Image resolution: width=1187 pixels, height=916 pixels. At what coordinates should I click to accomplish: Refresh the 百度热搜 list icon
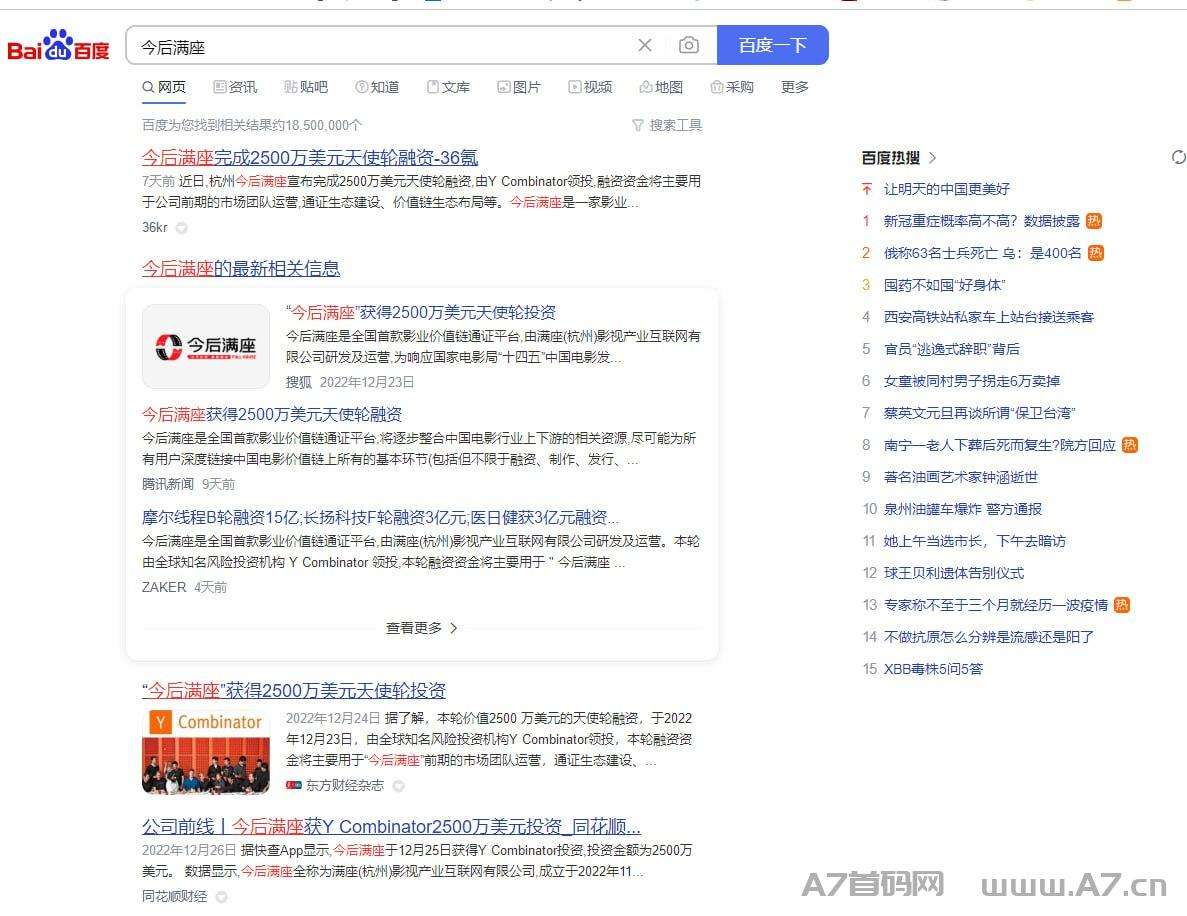point(1179,157)
